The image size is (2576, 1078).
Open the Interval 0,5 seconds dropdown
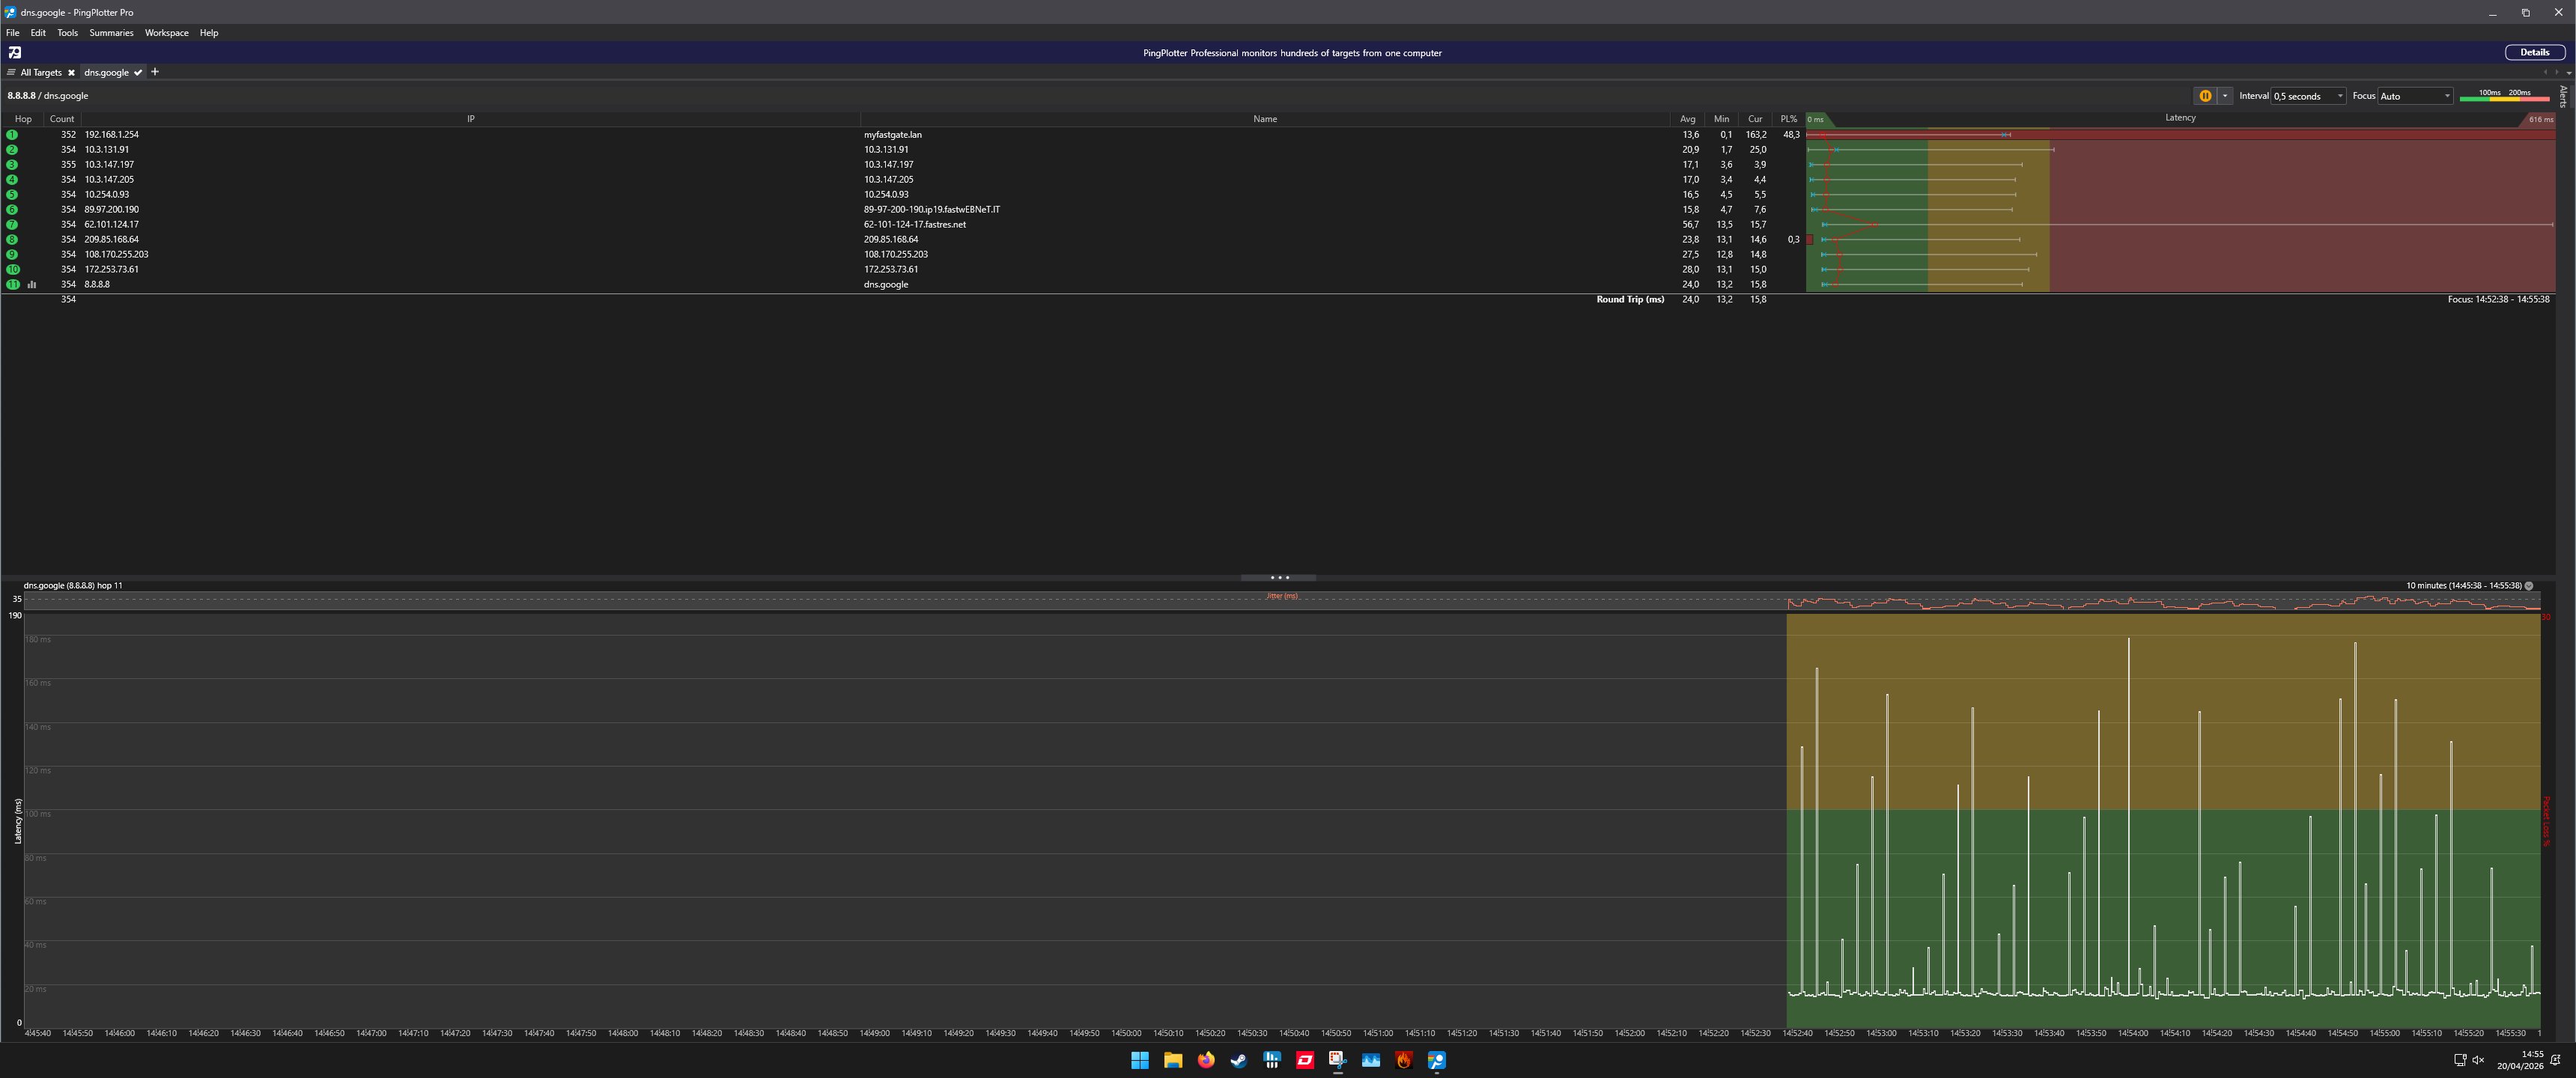pyautogui.click(x=2307, y=96)
